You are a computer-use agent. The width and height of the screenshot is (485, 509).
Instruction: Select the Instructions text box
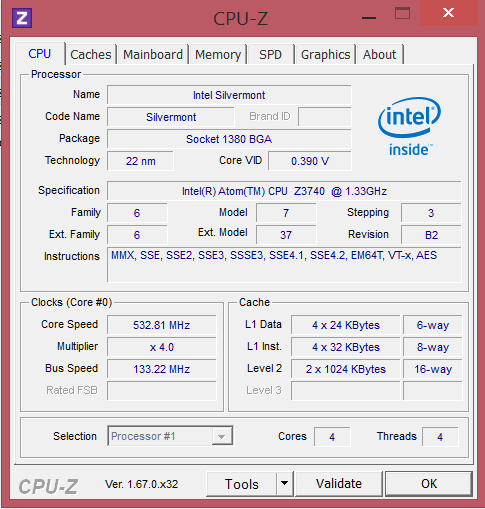[x=284, y=264]
